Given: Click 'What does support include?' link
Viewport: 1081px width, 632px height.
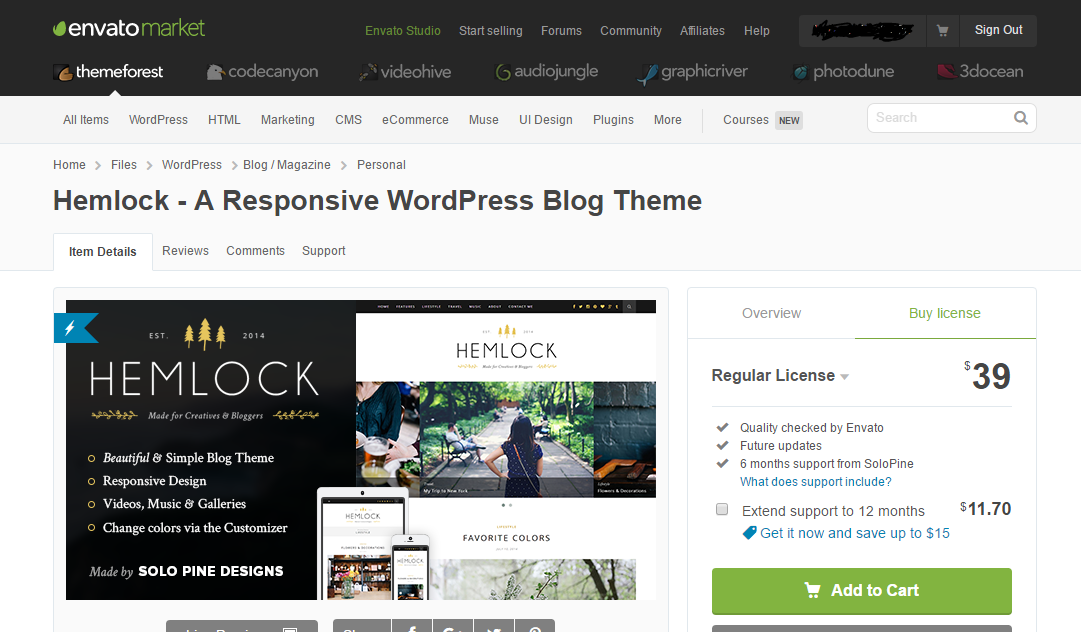Looking at the screenshot, I should click(x=816, y=482).
